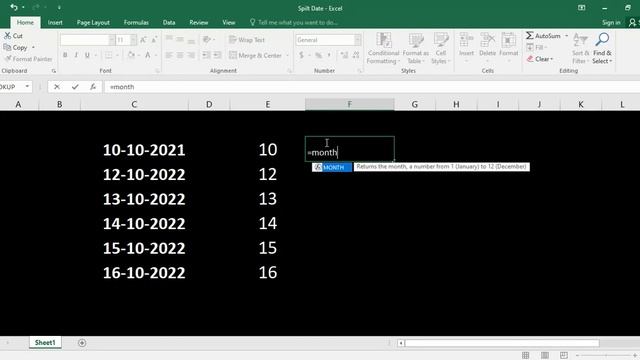640x360 pixels.
Task: Add a new sheet with plus button
Action: pyautogui.click(x=82, y=343)
